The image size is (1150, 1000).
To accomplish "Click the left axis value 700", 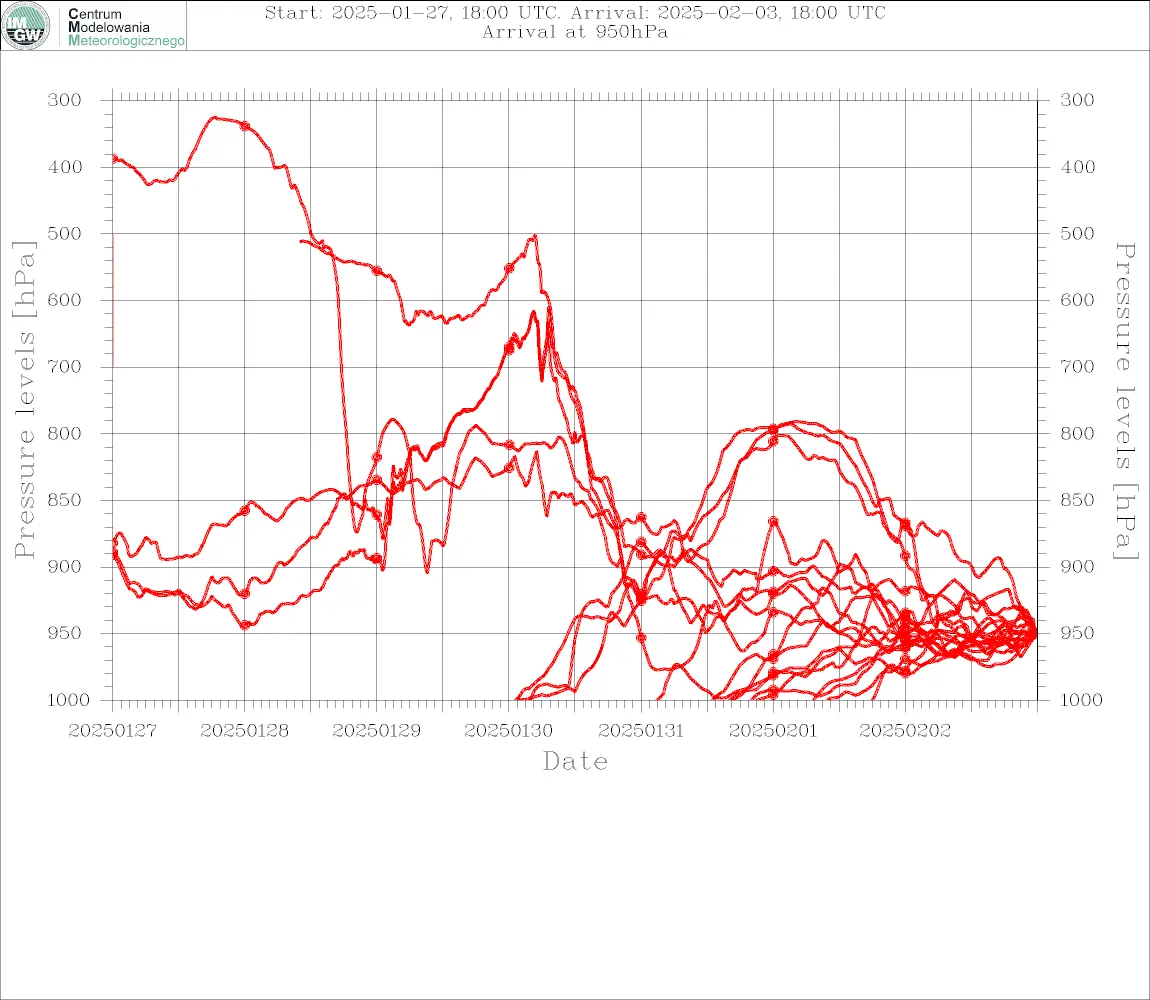I will pos(65,366).
